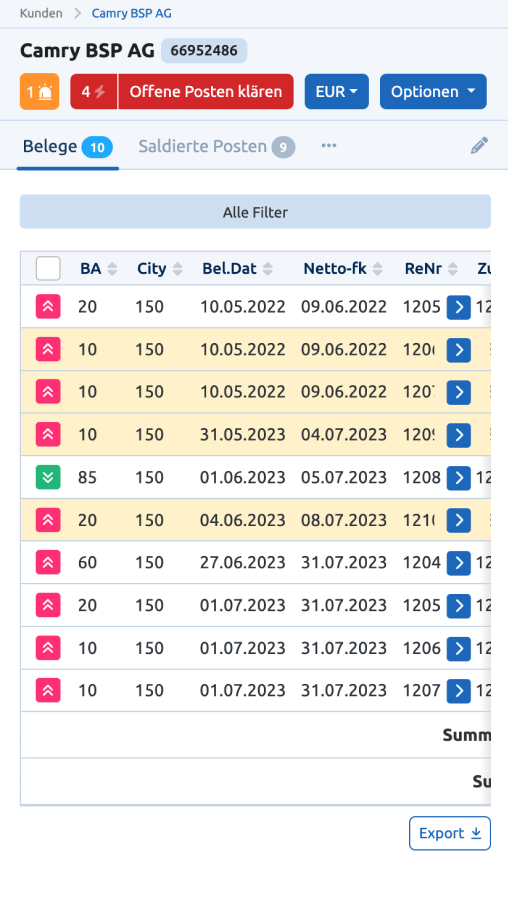This screenshot has height=916, width=508.
Task: Click due date cell 08.07.2023
Action: 344,520
